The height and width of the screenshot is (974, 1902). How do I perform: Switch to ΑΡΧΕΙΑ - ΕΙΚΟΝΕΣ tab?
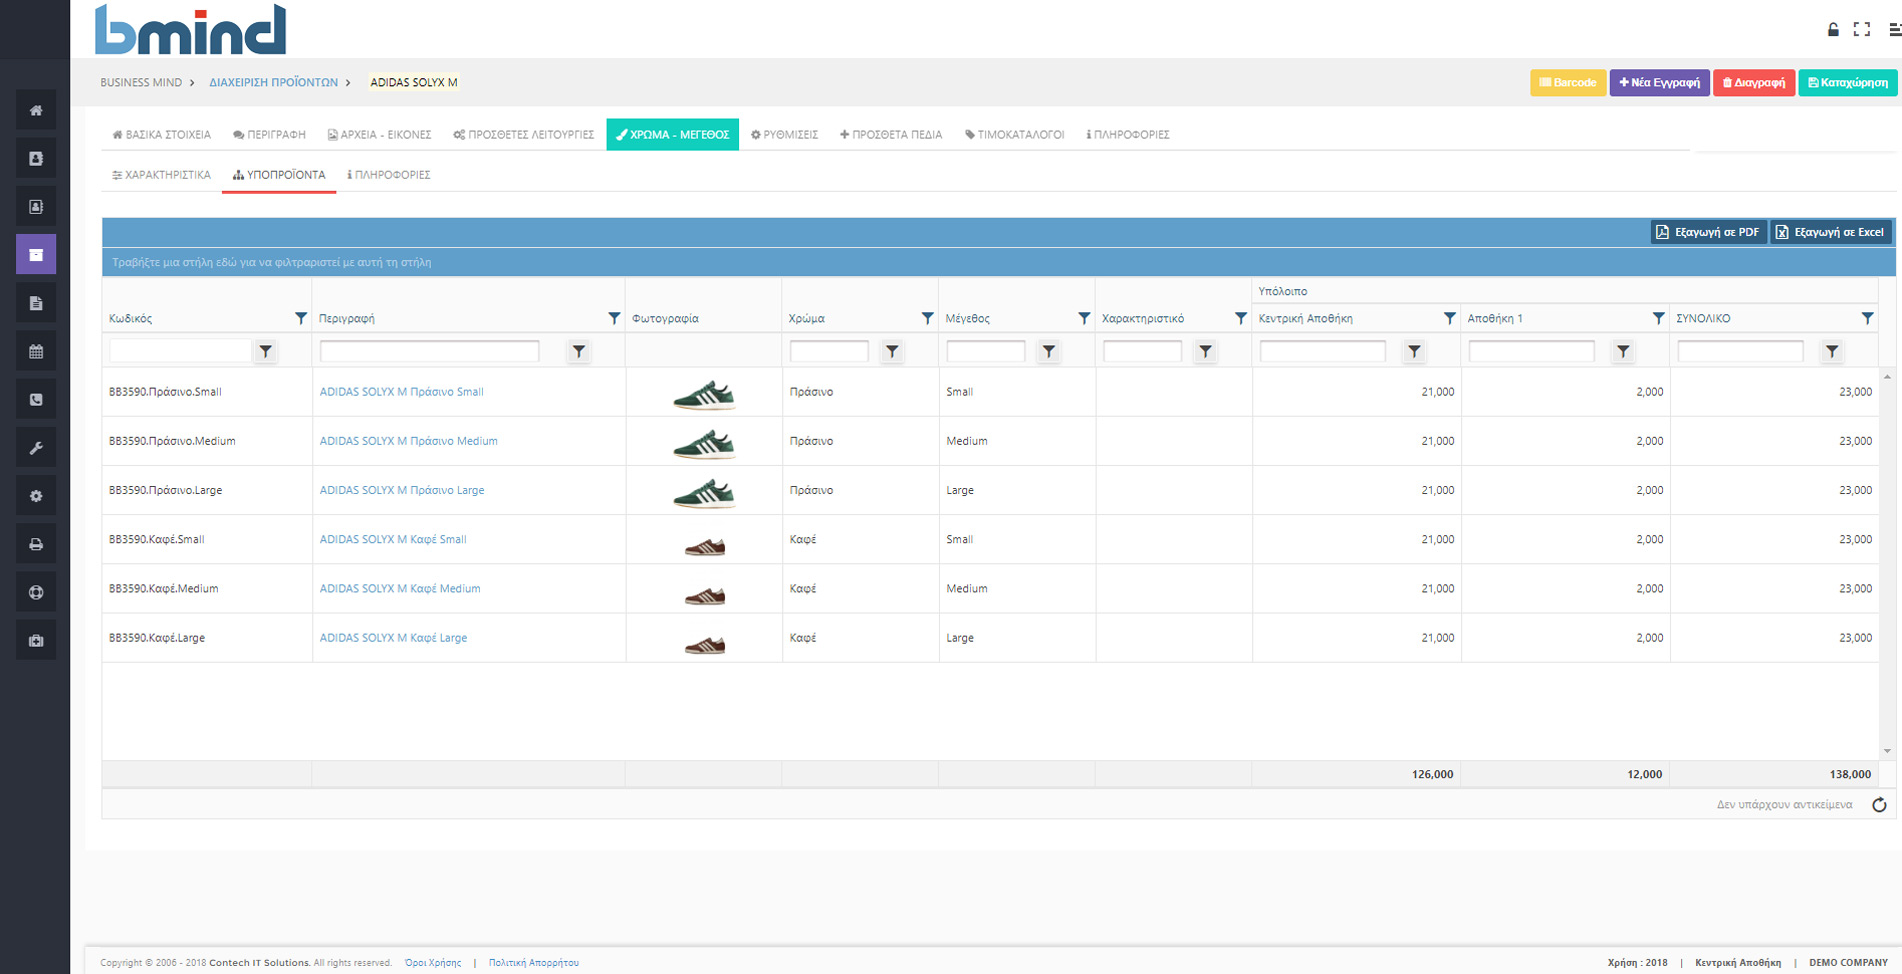(x=380, y=134)
